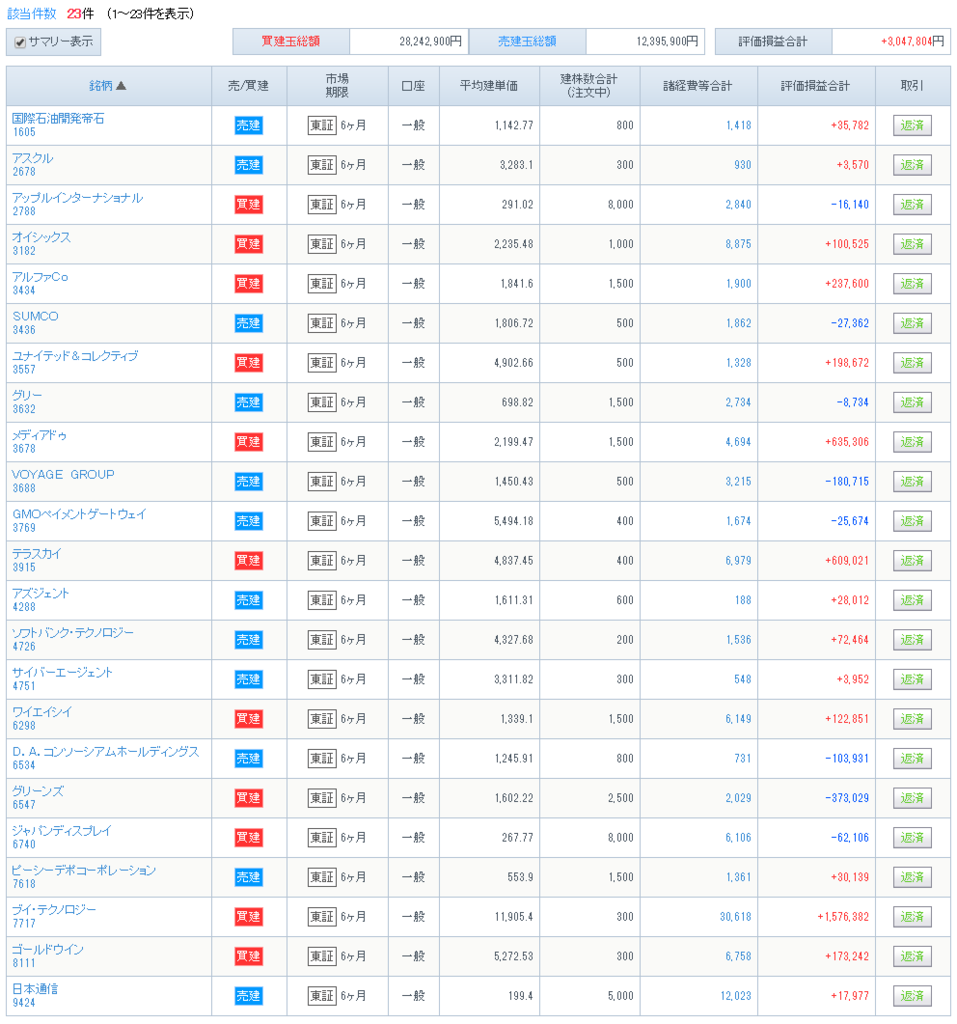
Task: Open アルファCo stock link
Action: click(x=40, y=276)
